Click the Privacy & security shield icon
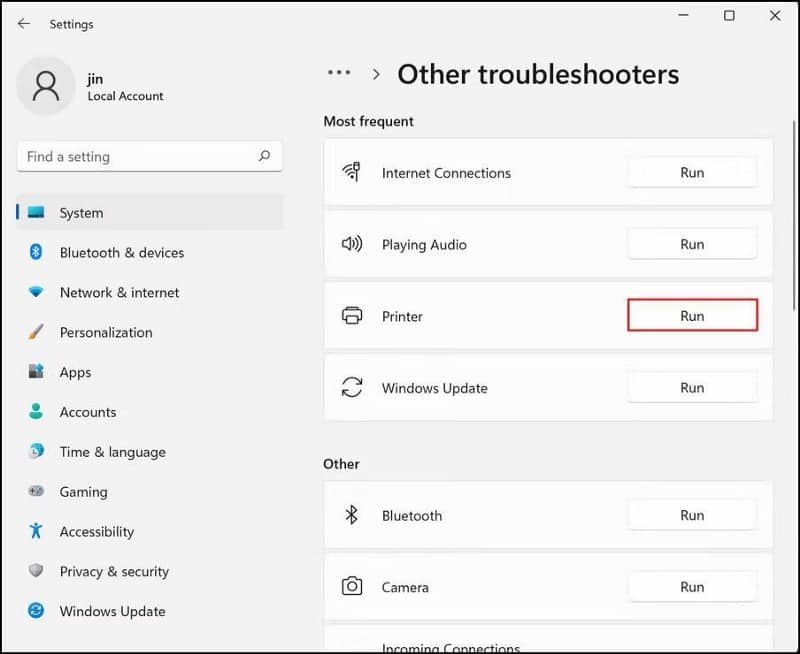The height and width of the screenshot is (654, 800). pos(36,572)
